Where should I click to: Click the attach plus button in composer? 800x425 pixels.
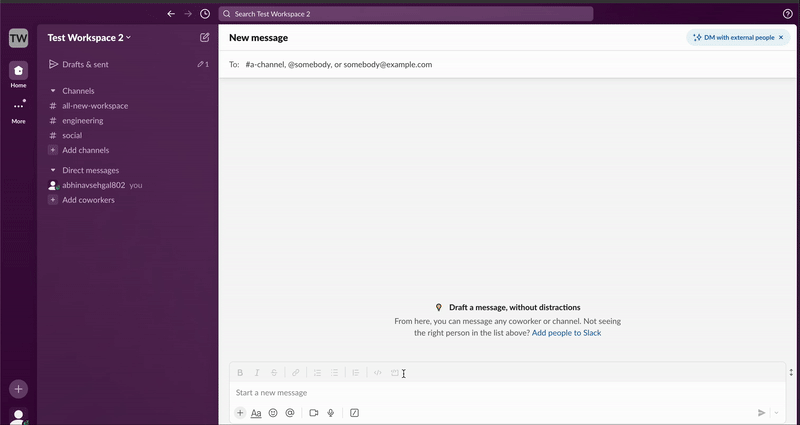[240, 413]
